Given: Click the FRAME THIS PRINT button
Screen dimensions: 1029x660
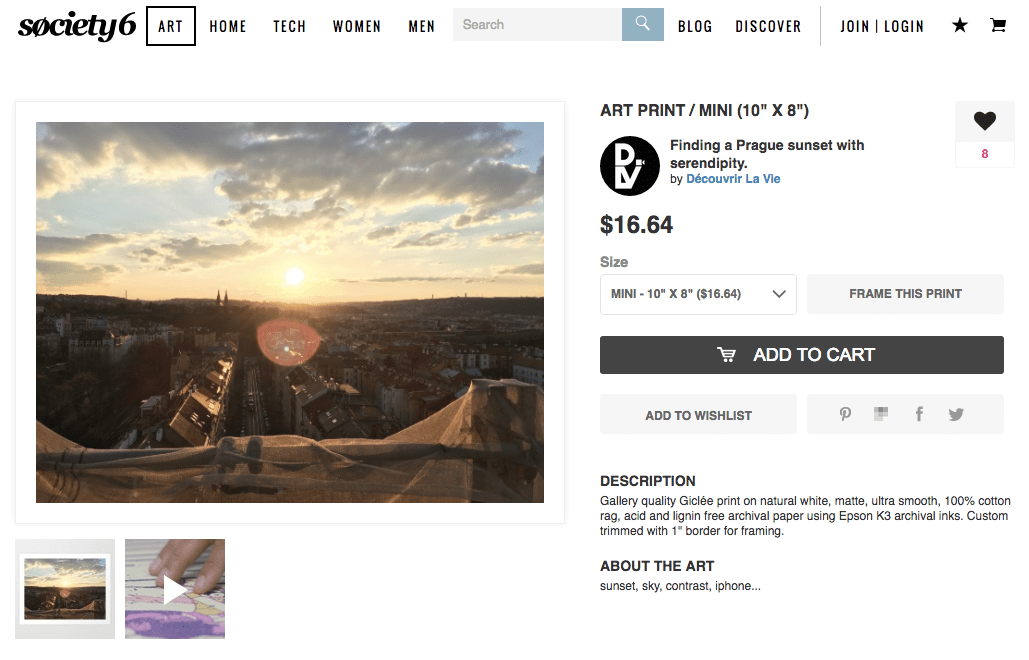Looking at the screenshot, I should (x=905, y=294).
